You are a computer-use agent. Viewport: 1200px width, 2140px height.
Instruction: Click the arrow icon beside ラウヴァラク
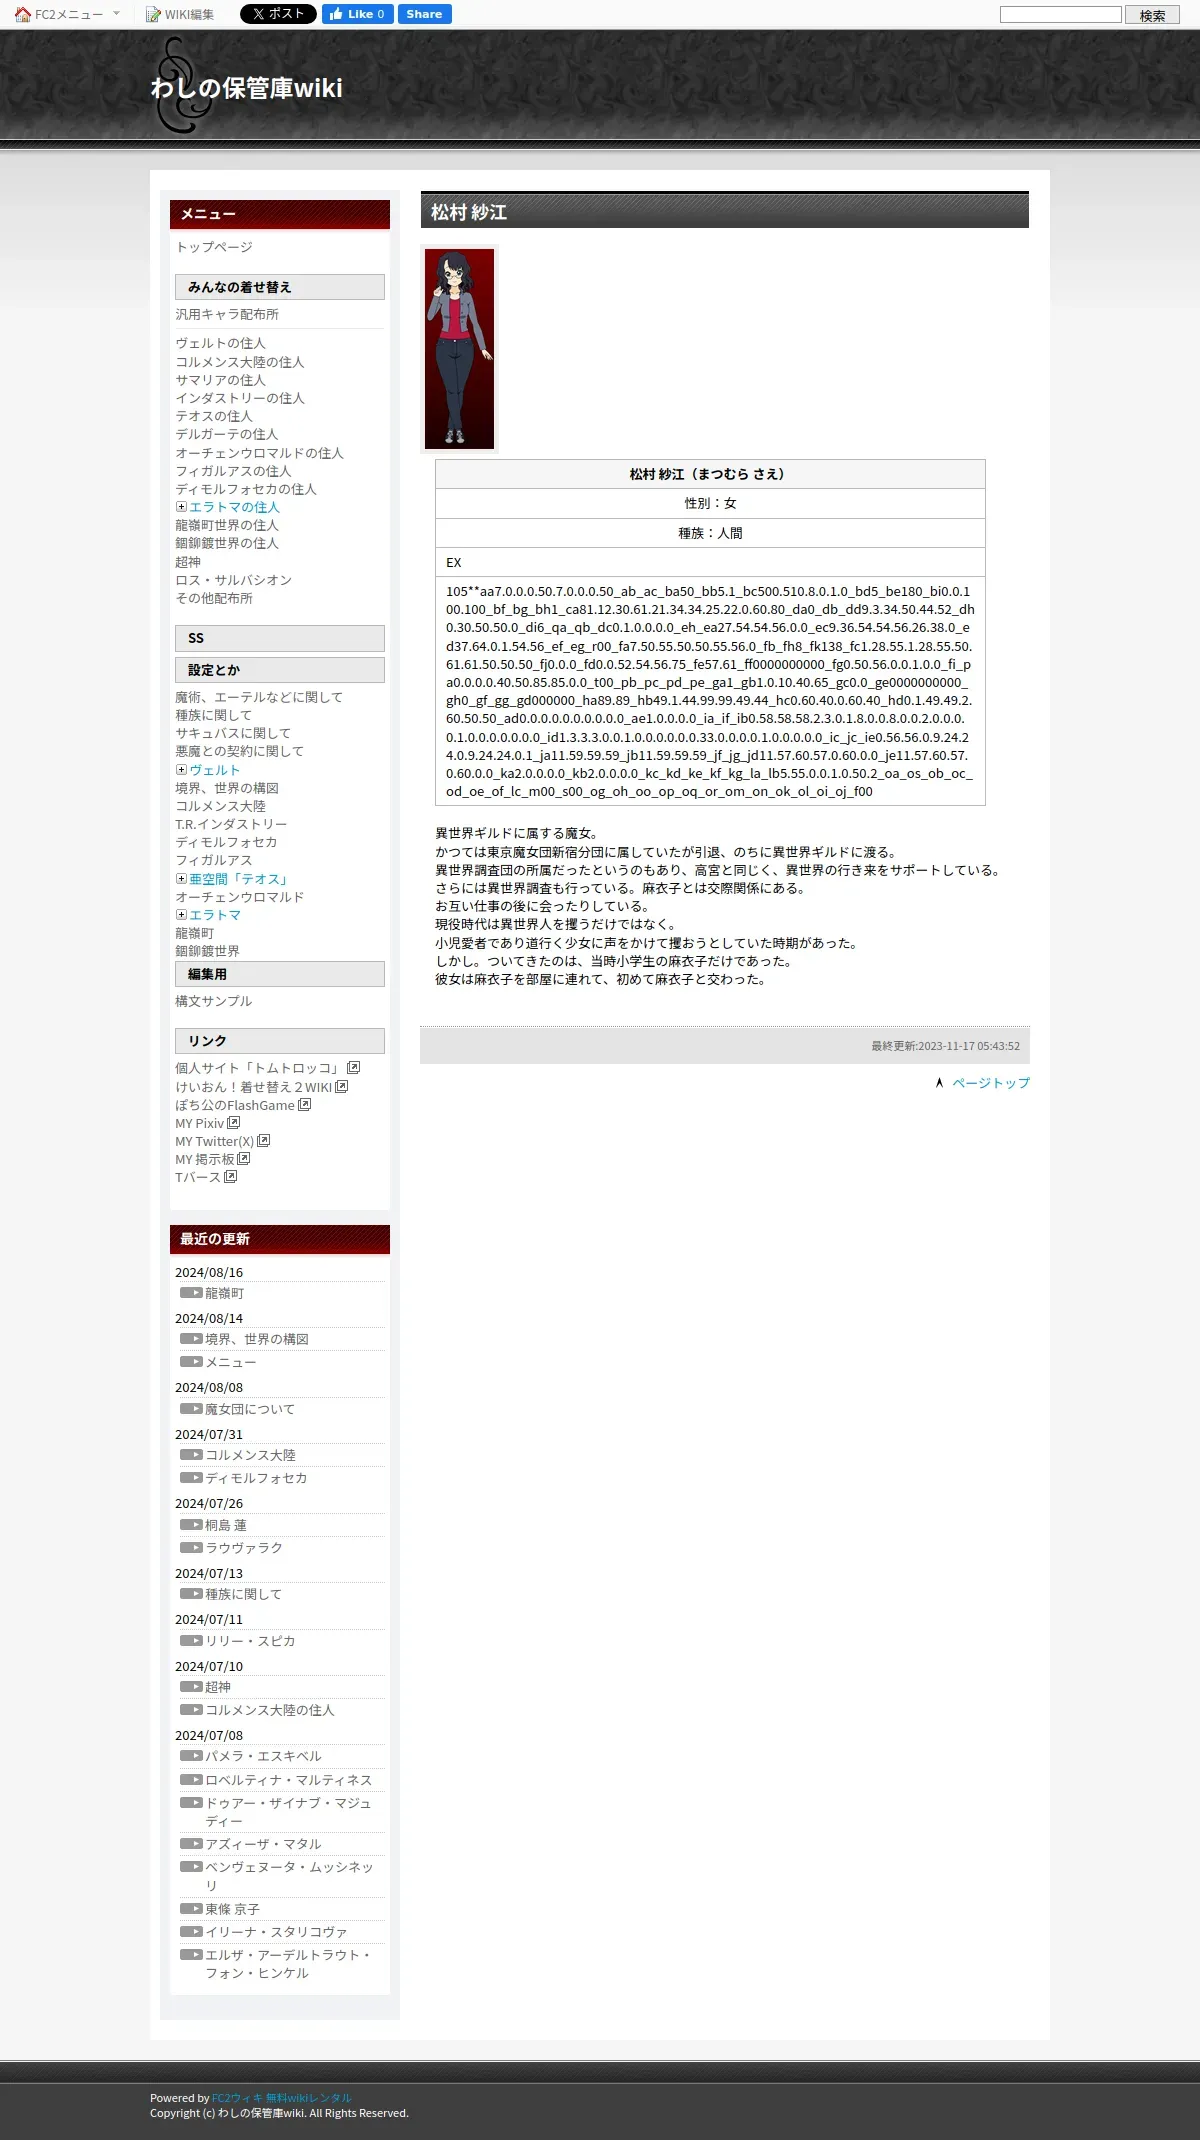pos(191,1548)
